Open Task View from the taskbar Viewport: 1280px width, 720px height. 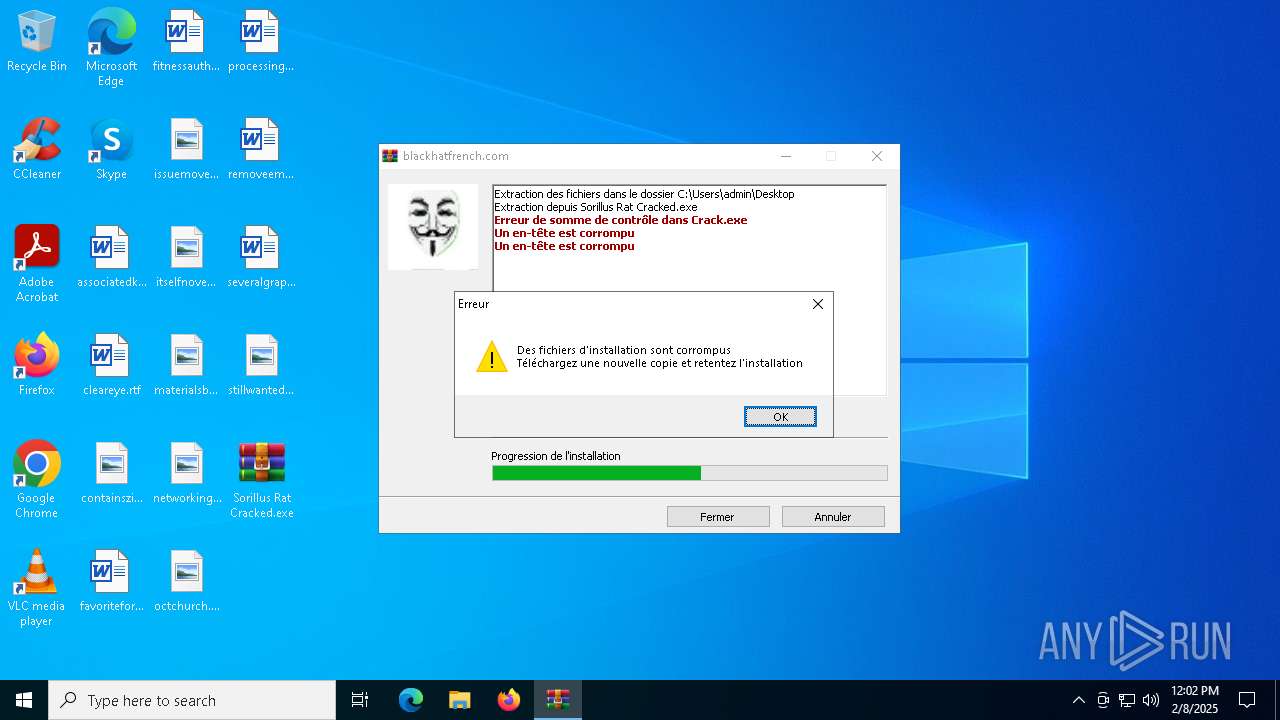(360, 700)
